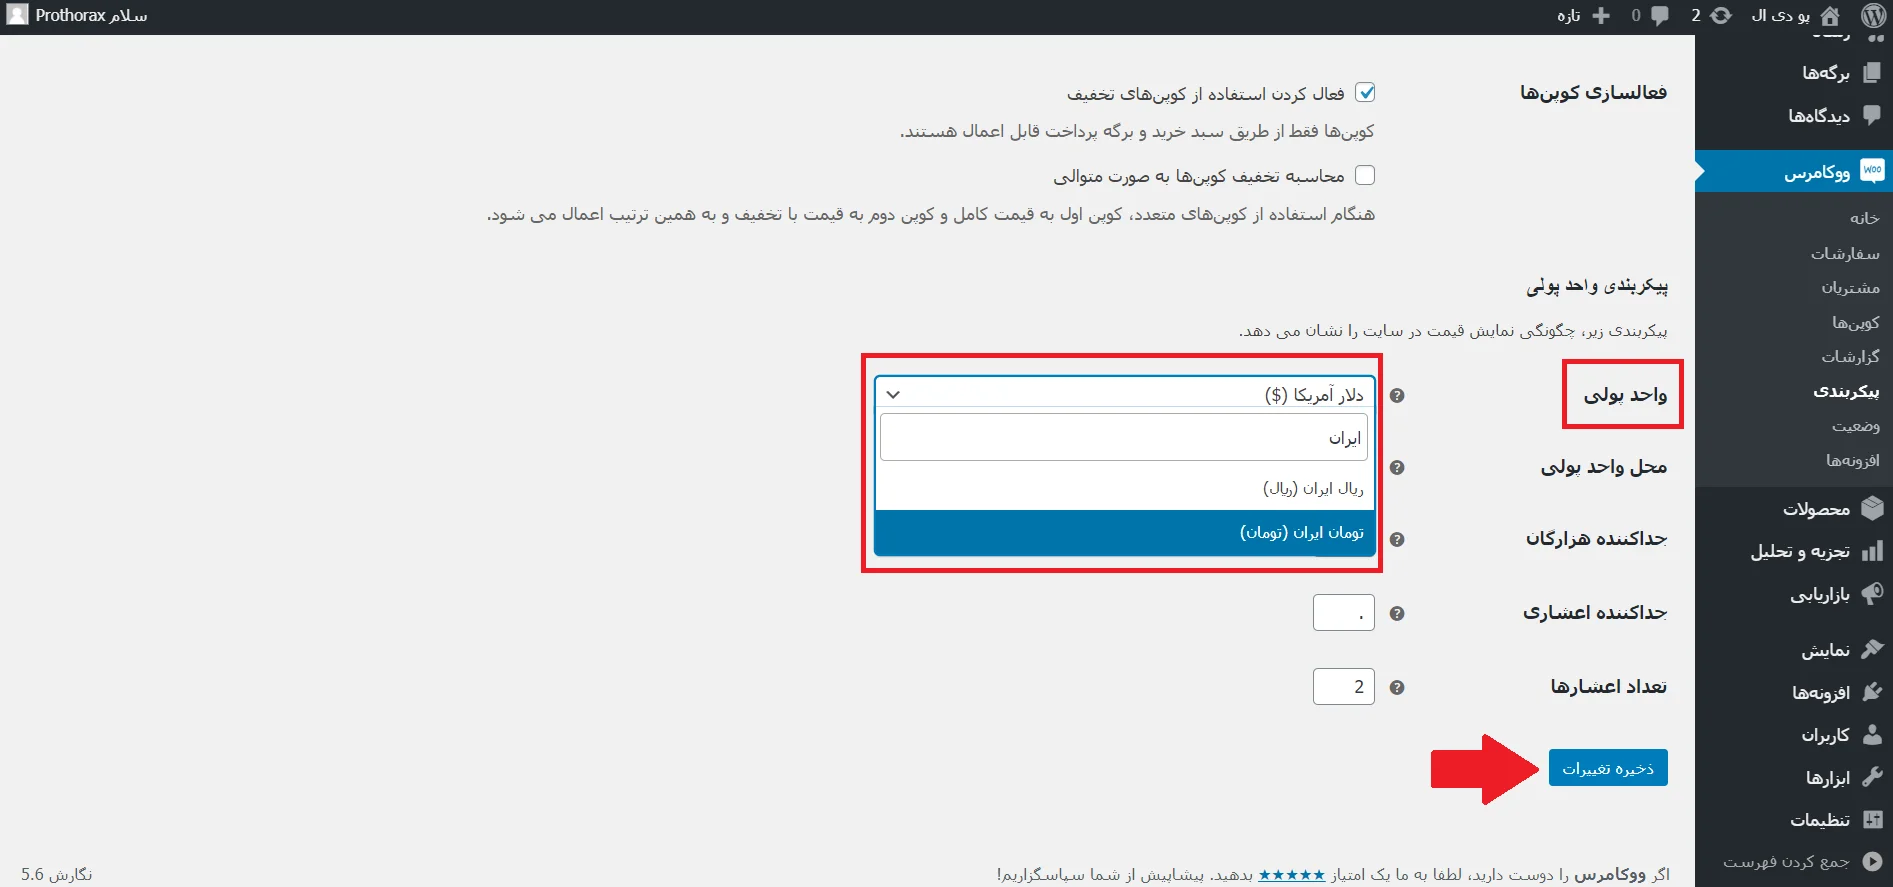1893x887 pixels.
Task: Go to کوپن‌ها coupons submenu
Action: point(1856,322)
